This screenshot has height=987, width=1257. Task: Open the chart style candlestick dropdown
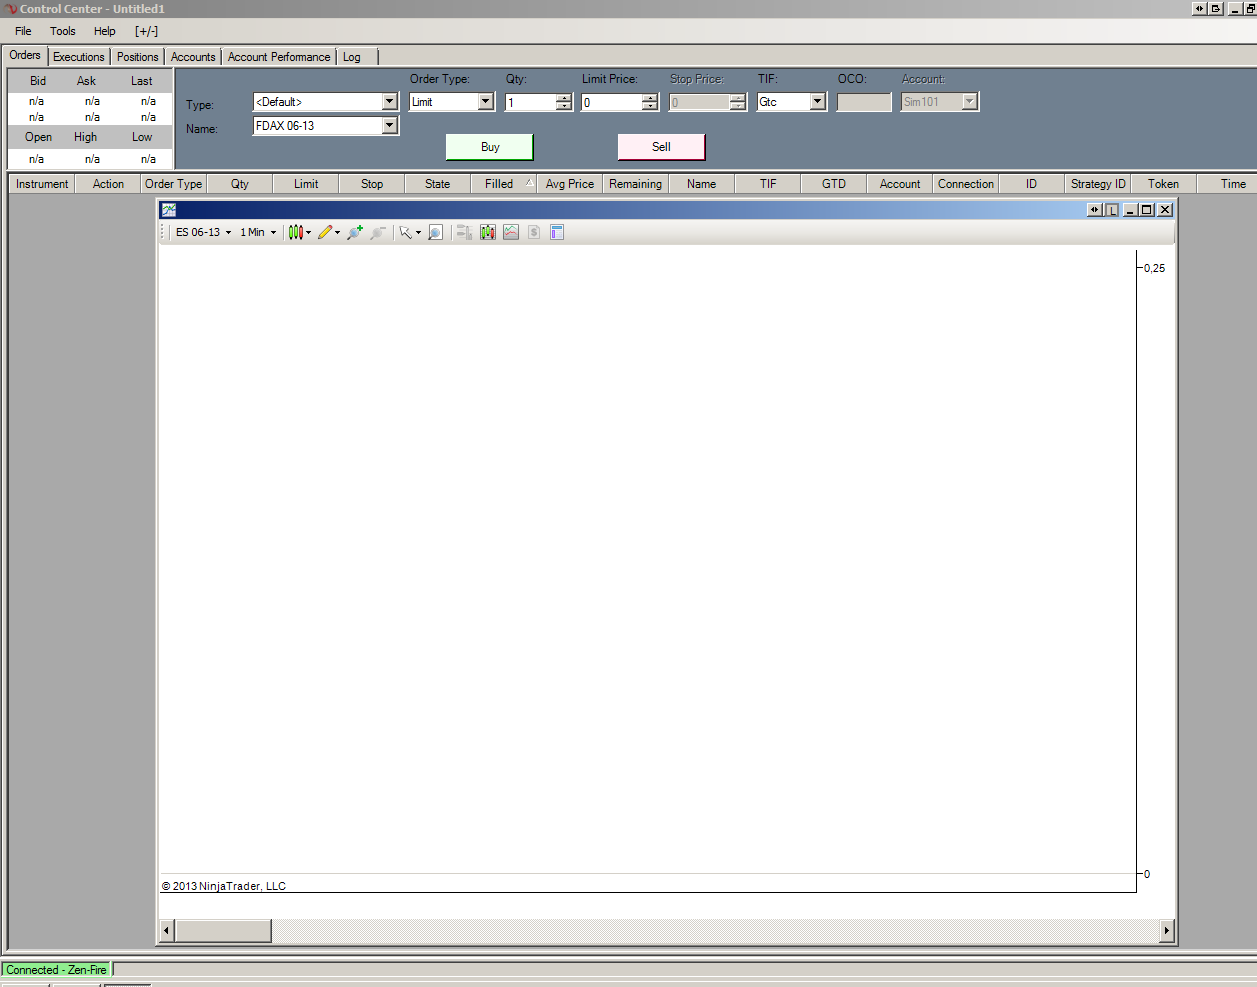(300, 232)
